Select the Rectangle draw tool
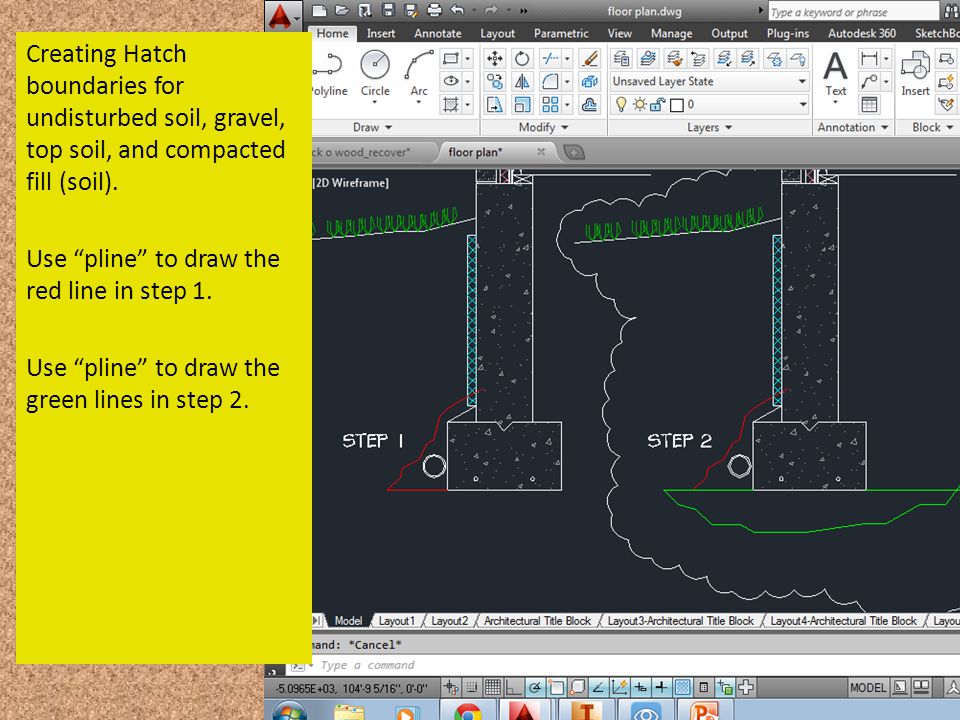 [451, 59]
